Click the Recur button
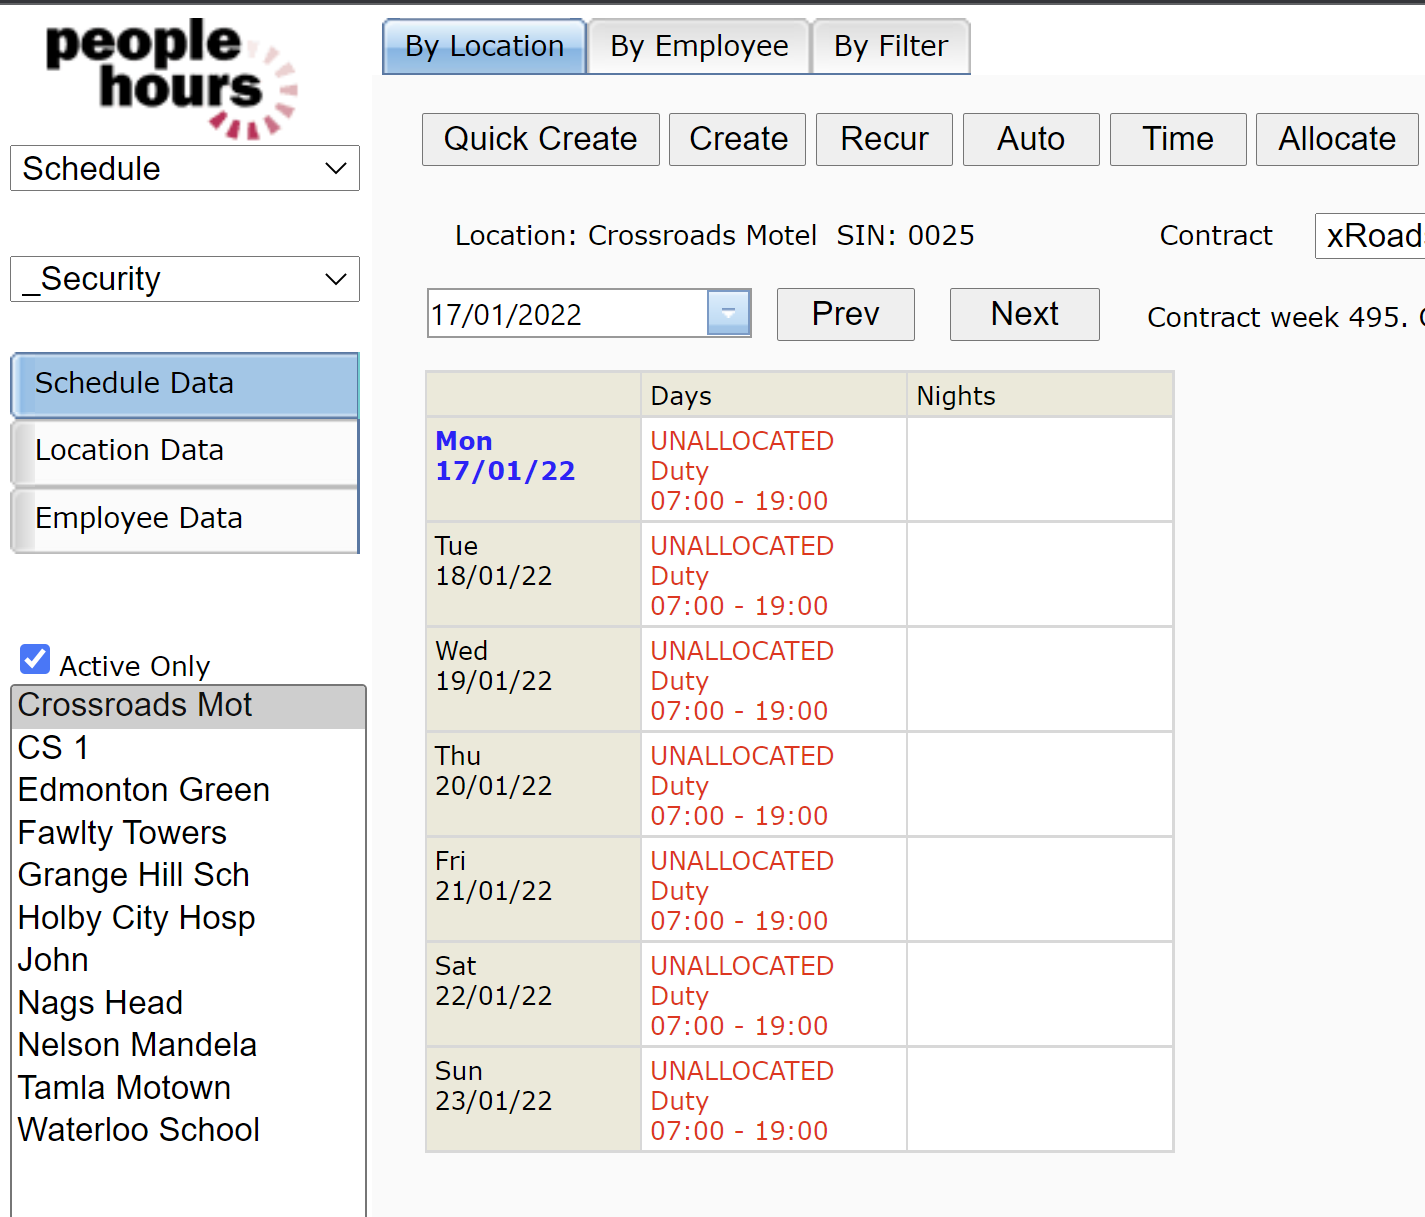Screen dimensions: 1425x1217 (884, 139)
